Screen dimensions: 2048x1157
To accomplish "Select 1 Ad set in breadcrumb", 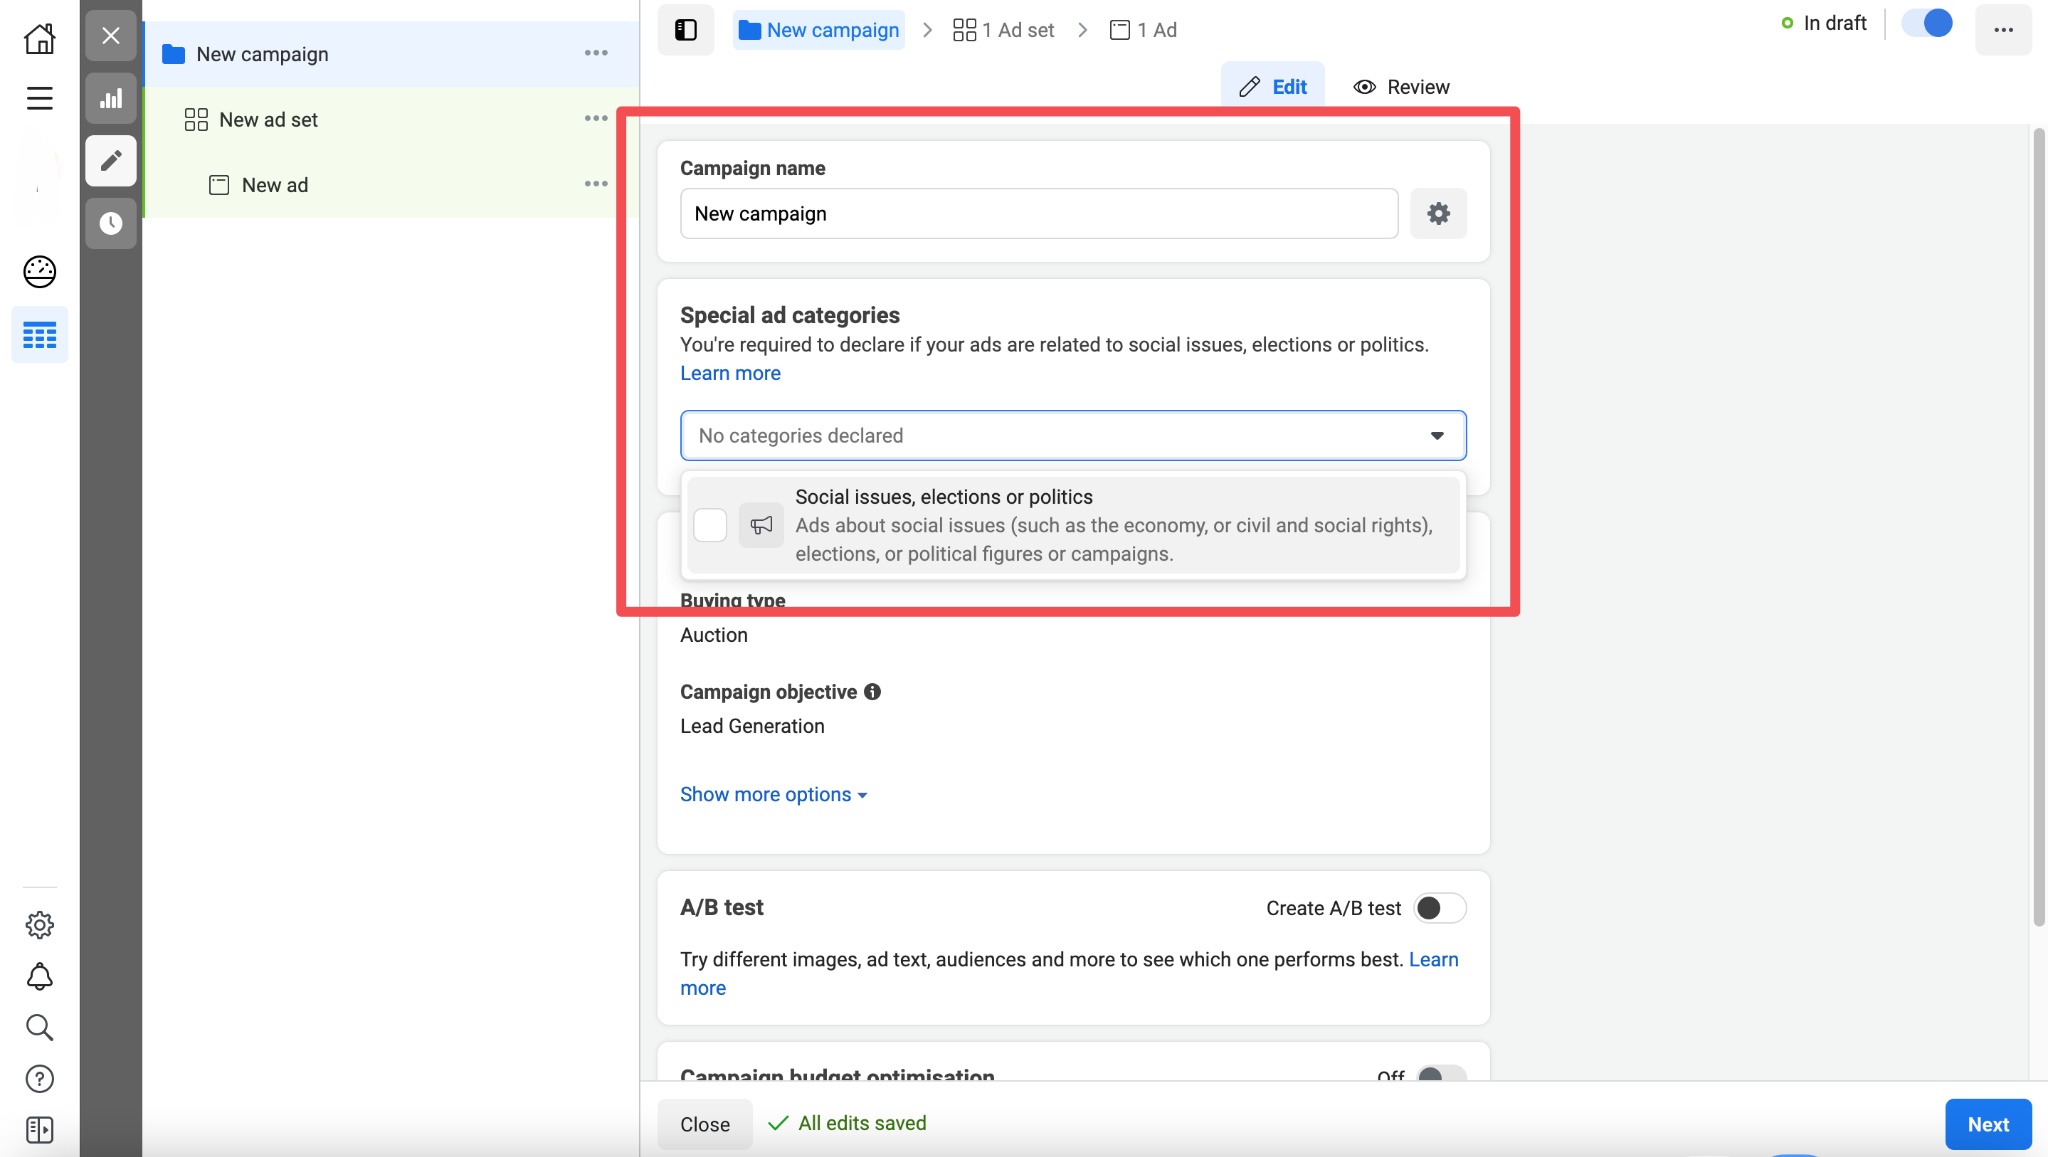I will [1004, 30].
